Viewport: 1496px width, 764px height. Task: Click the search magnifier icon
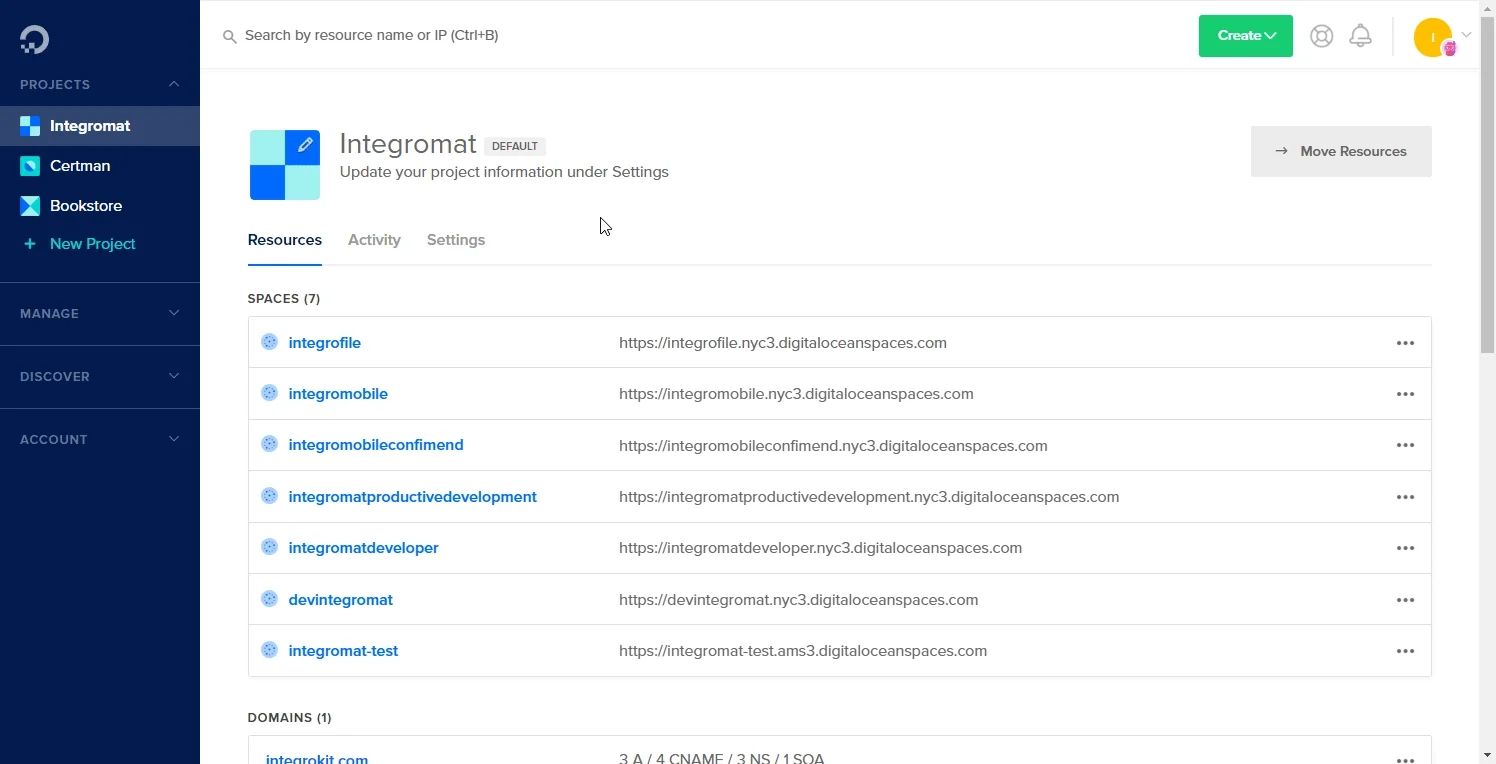229,36
